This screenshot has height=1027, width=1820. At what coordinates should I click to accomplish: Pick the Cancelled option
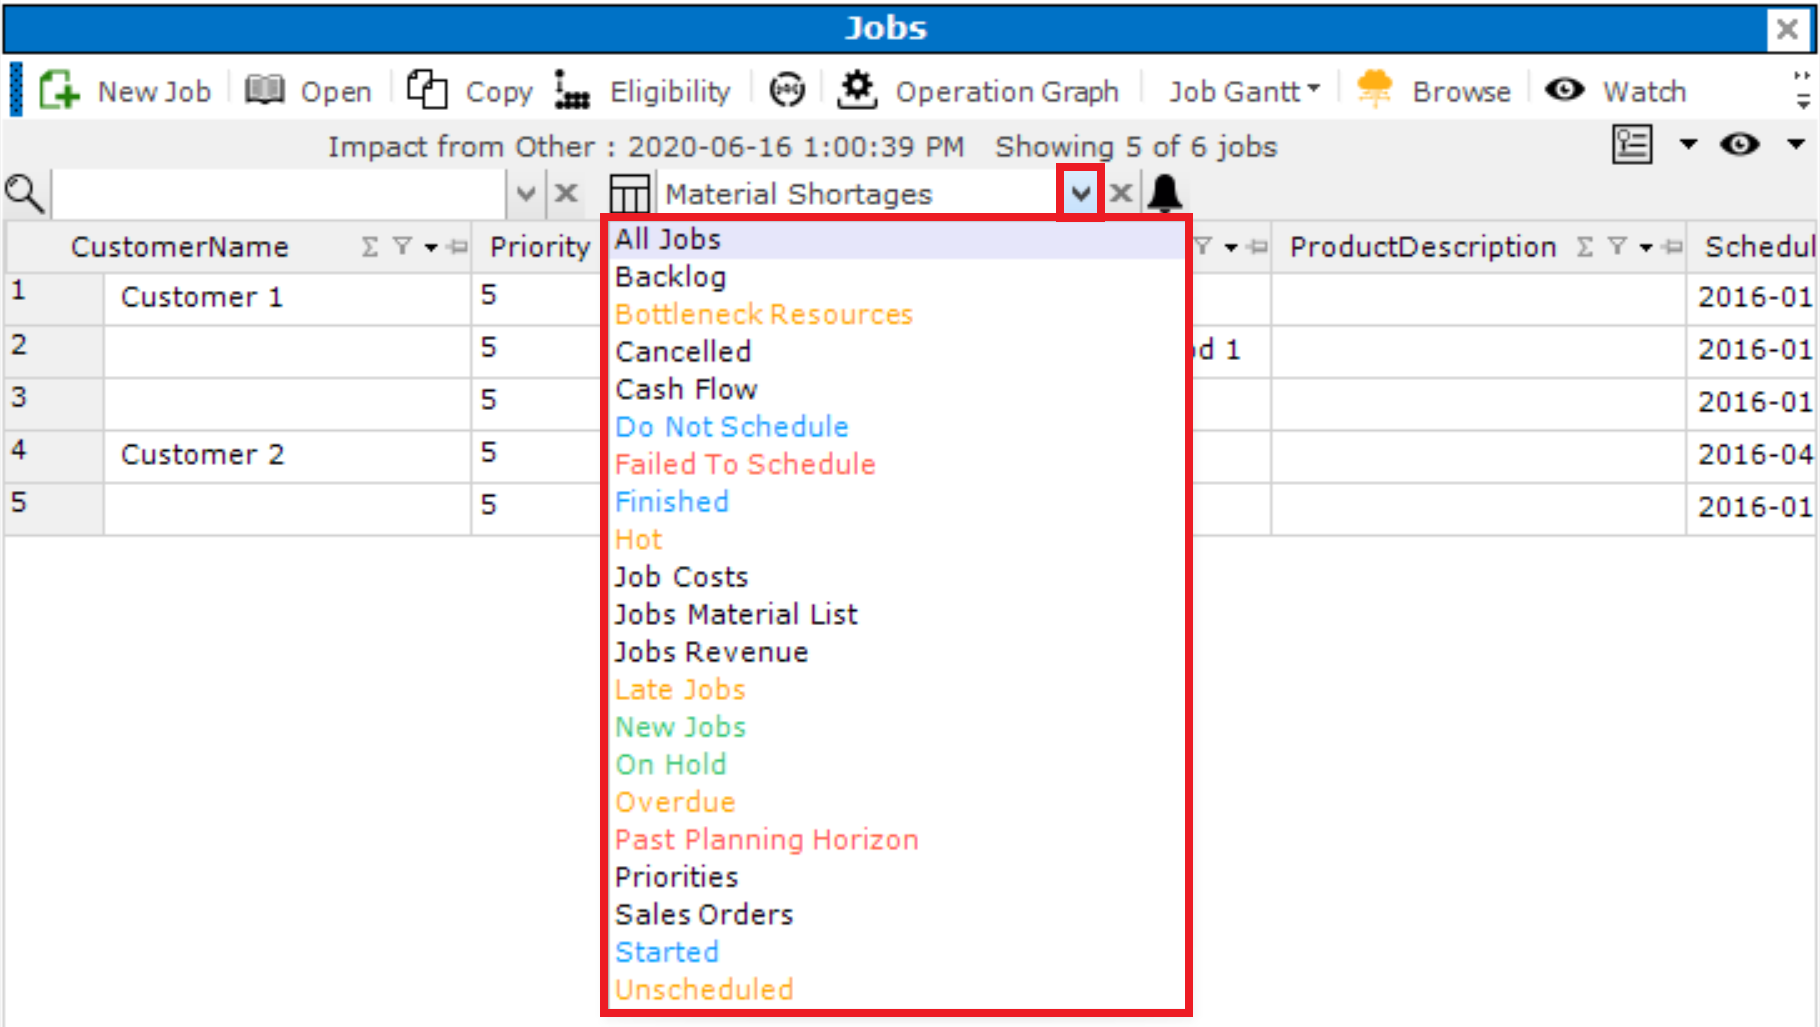pos(897,352)
